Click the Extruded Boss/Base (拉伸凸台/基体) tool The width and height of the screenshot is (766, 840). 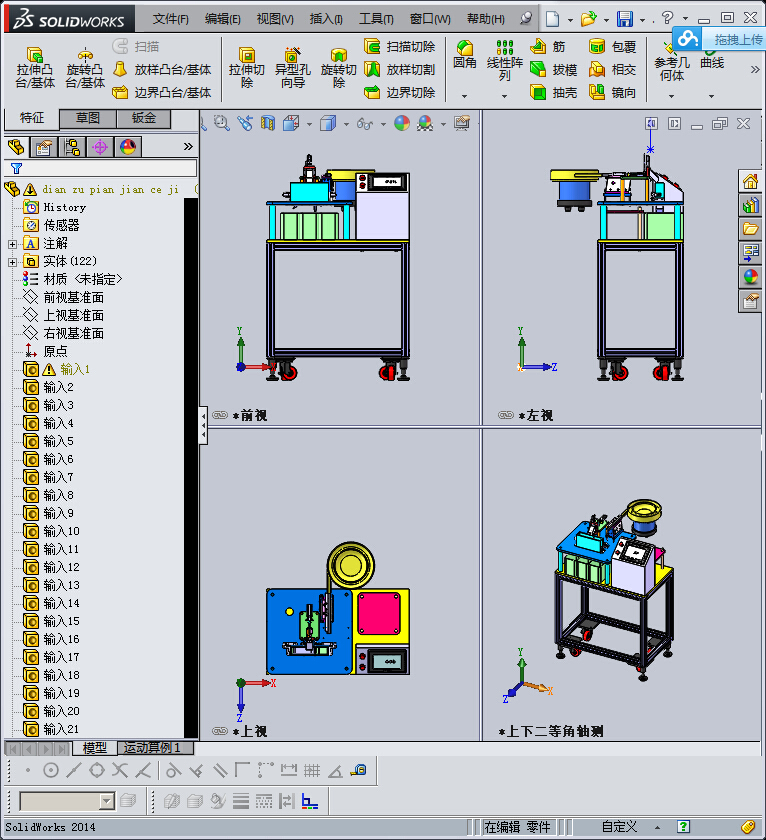(35, 68)
